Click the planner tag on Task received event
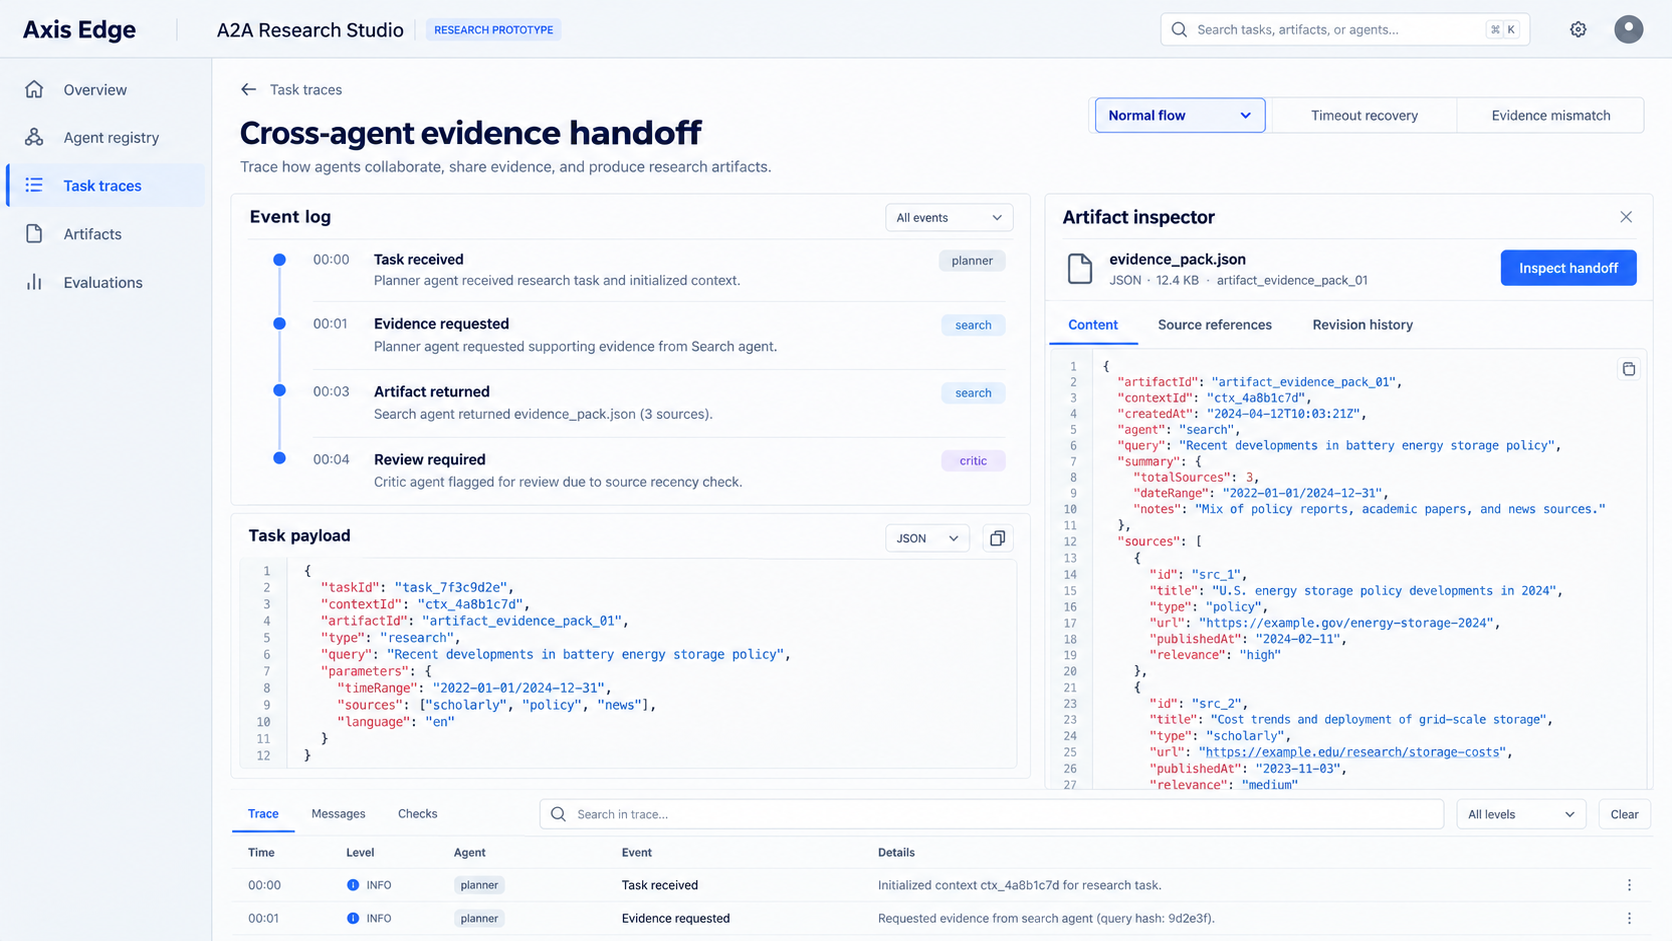The width and height of the screenshot is (1672, 941). click(x=972, y=261)
